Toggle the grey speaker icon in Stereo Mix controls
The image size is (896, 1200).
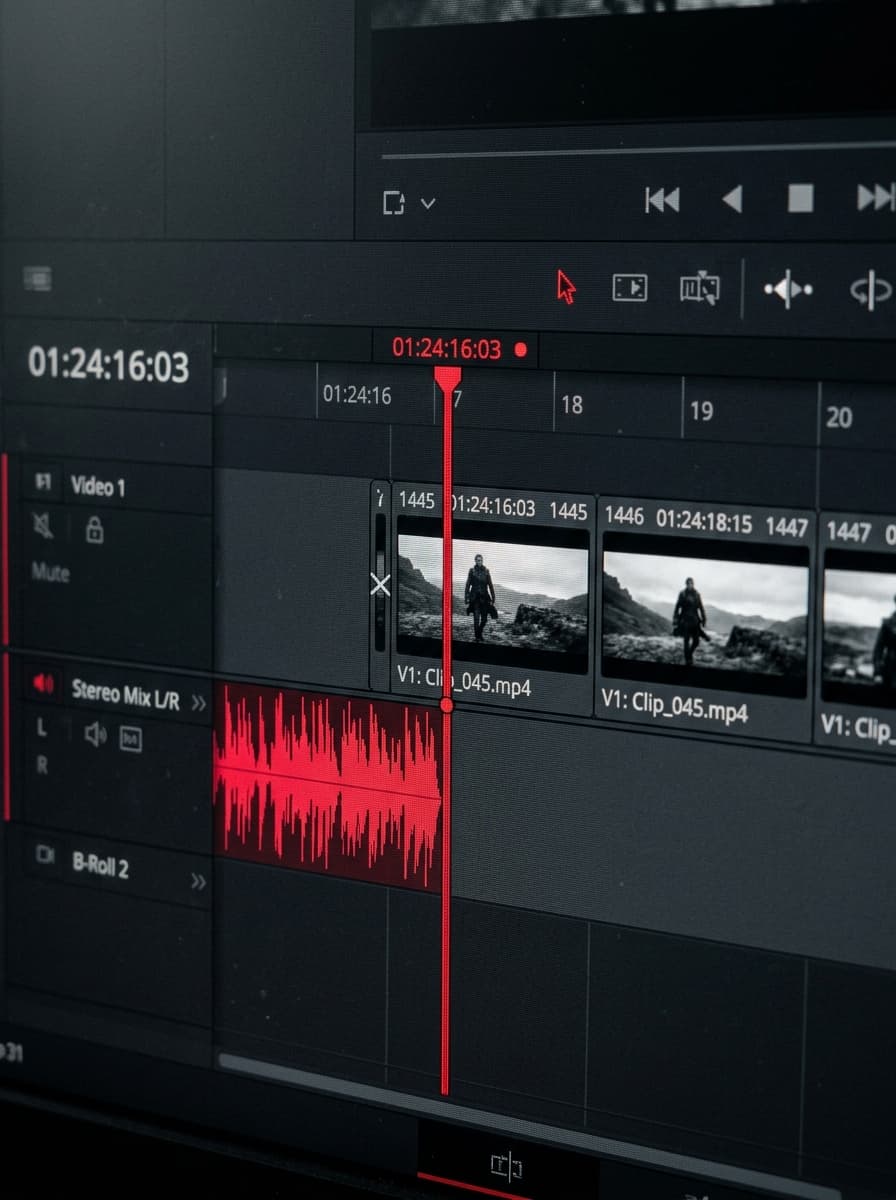click(95, 734)
